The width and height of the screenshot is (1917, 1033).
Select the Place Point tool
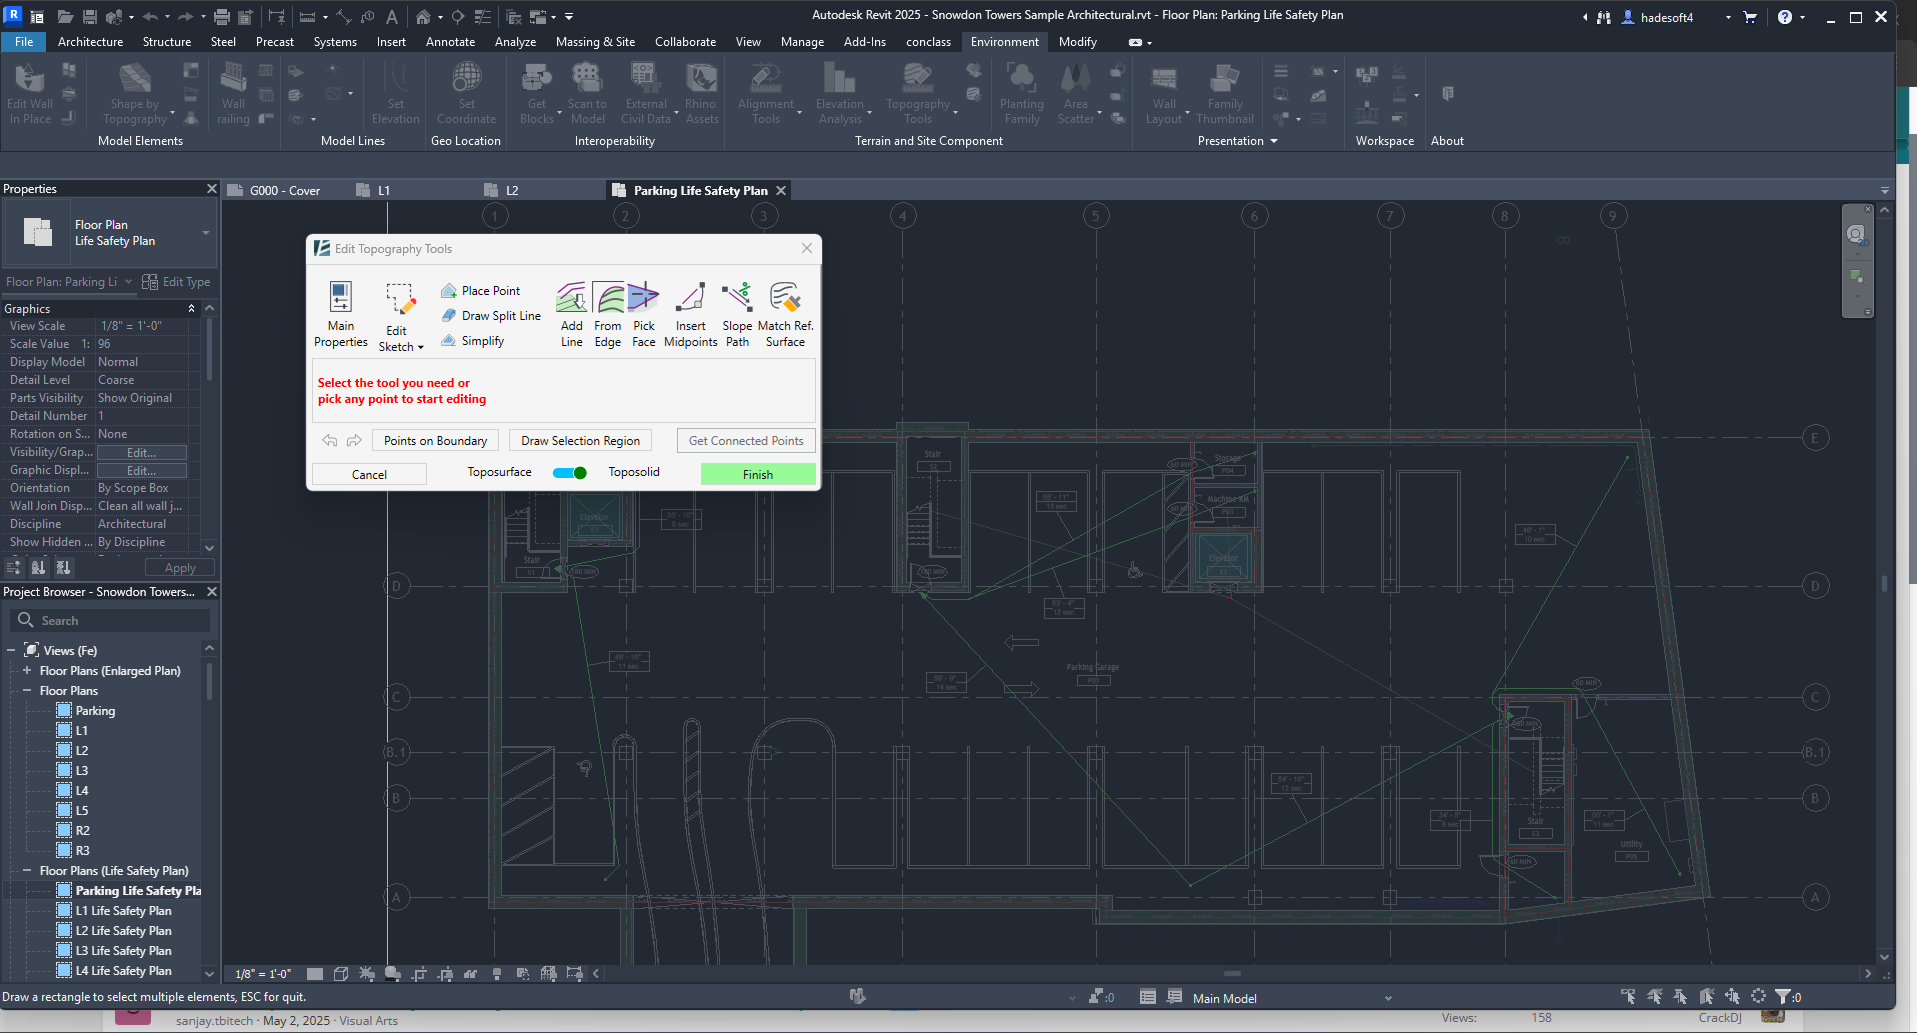point(481,291)
